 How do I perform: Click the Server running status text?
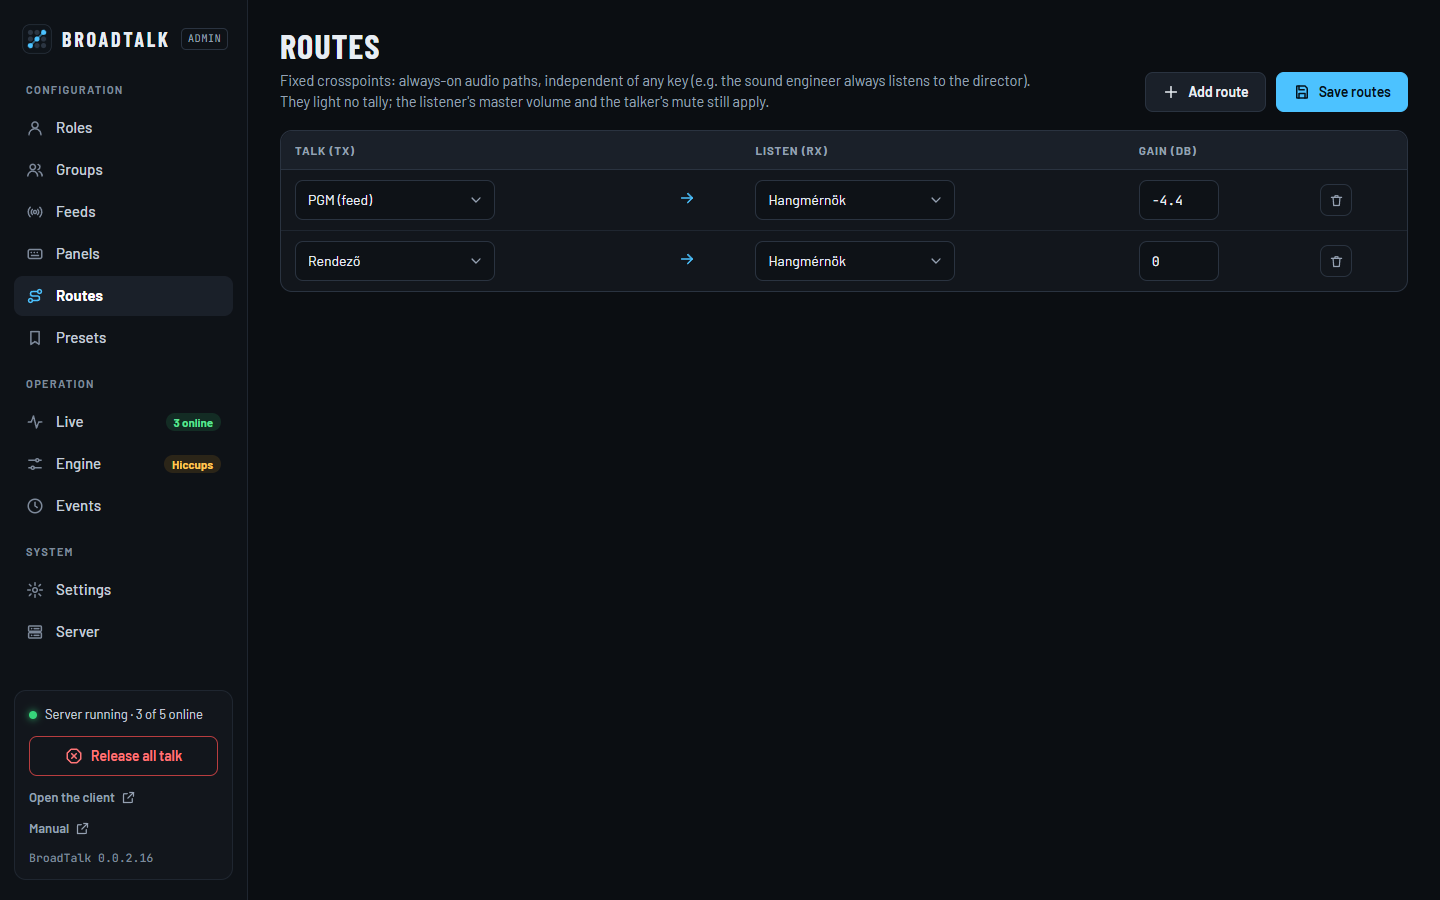point(124,714)
